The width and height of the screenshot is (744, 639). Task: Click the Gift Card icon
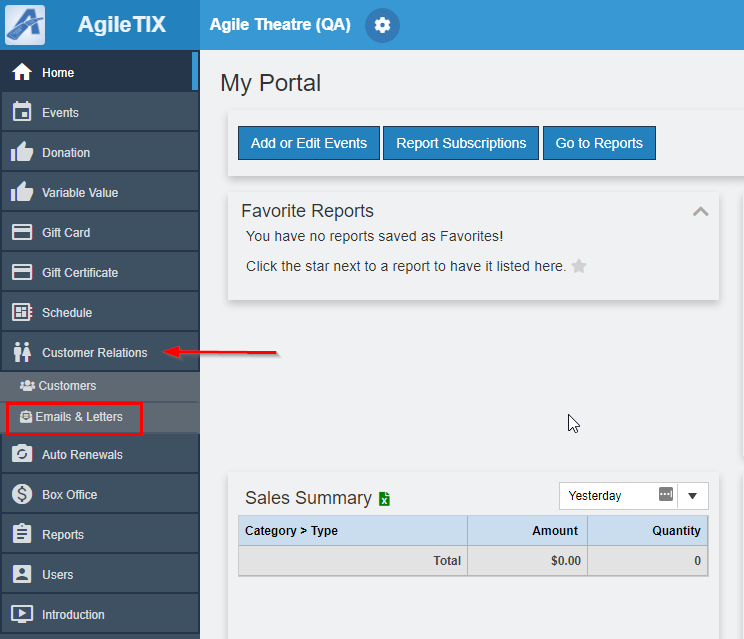tap(22, 232)
